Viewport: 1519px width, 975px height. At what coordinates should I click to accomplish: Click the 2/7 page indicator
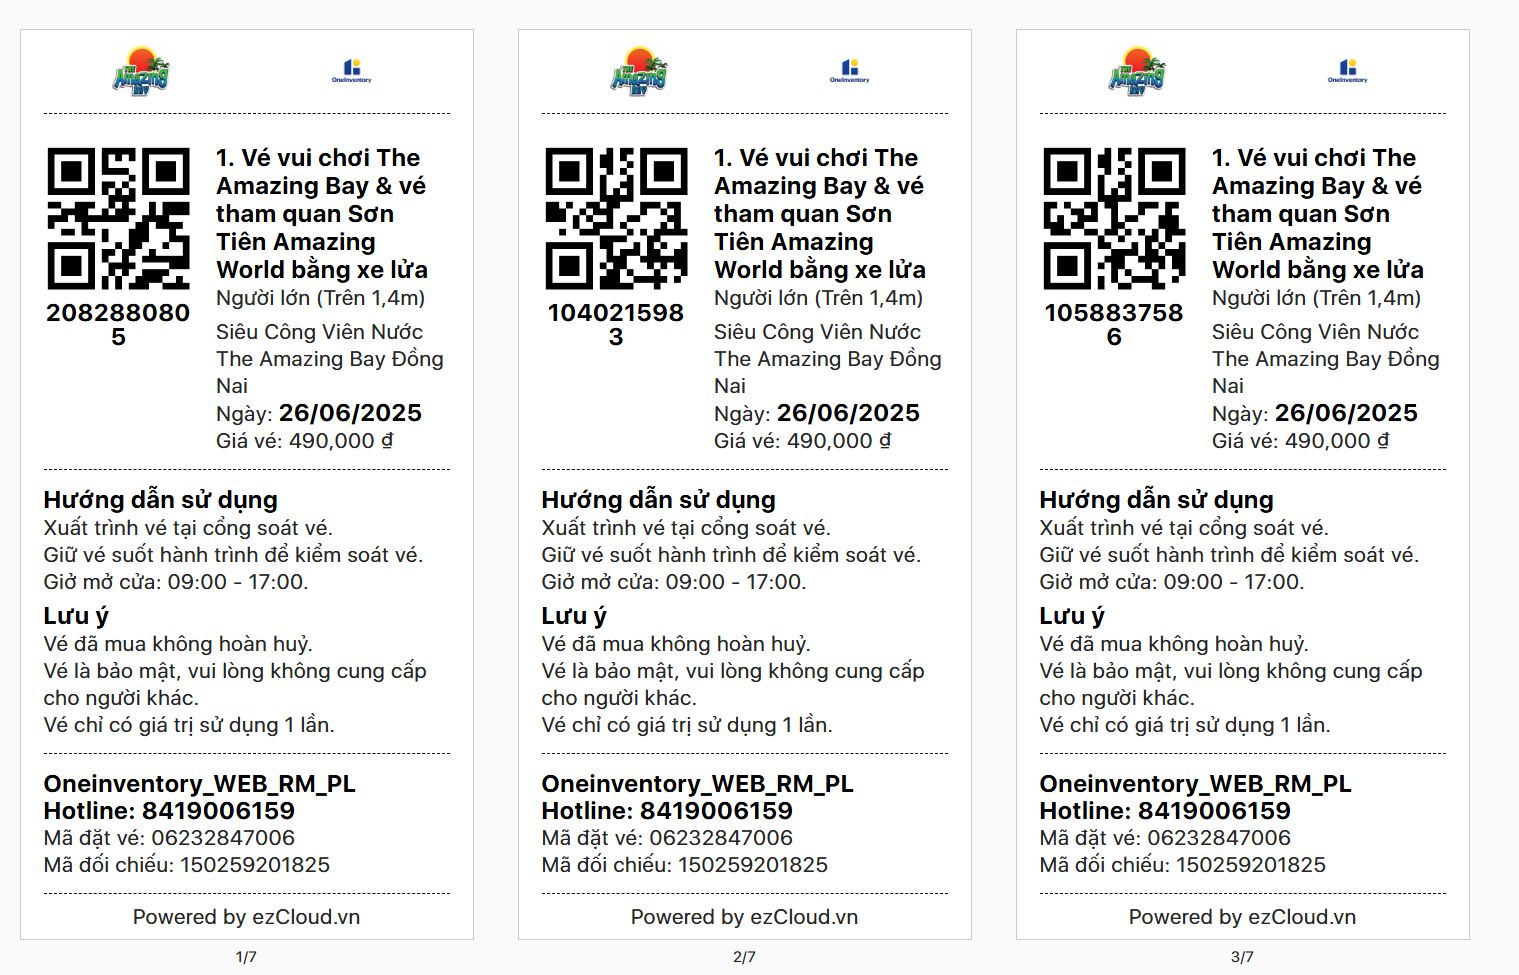(744, 957)
